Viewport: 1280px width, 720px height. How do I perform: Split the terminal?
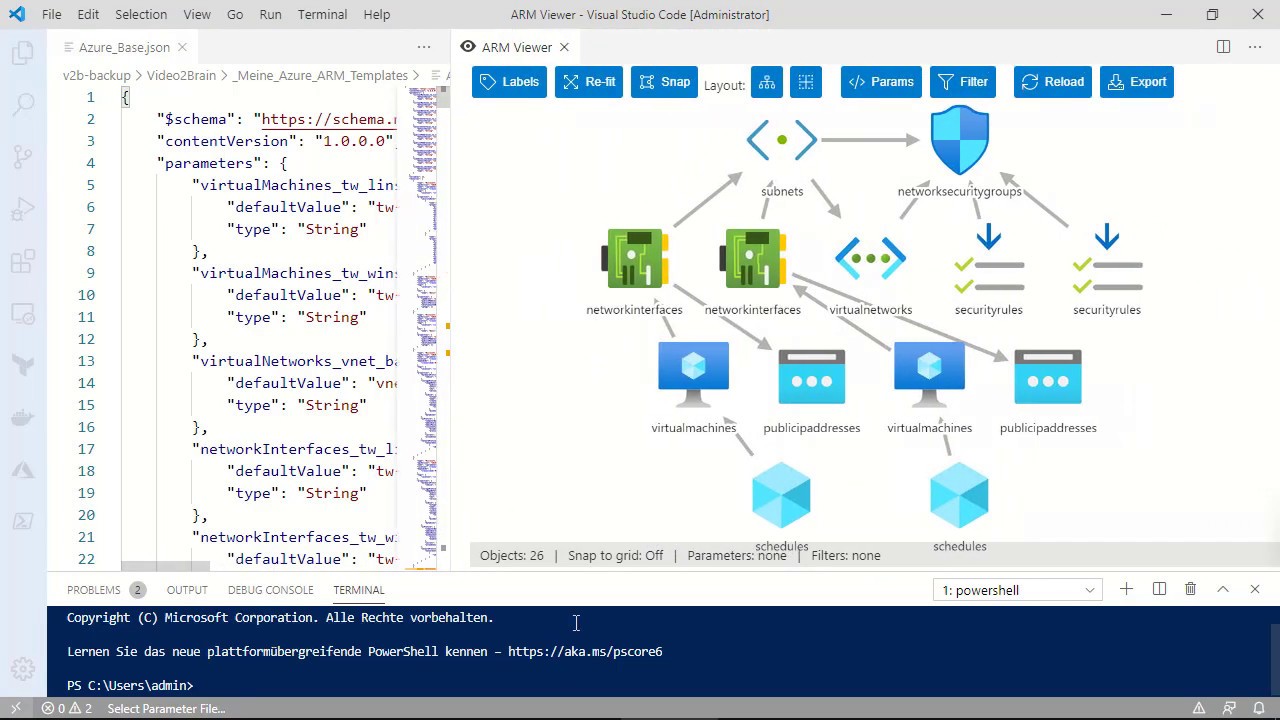pyautogui.click(x=1159, y=589)
